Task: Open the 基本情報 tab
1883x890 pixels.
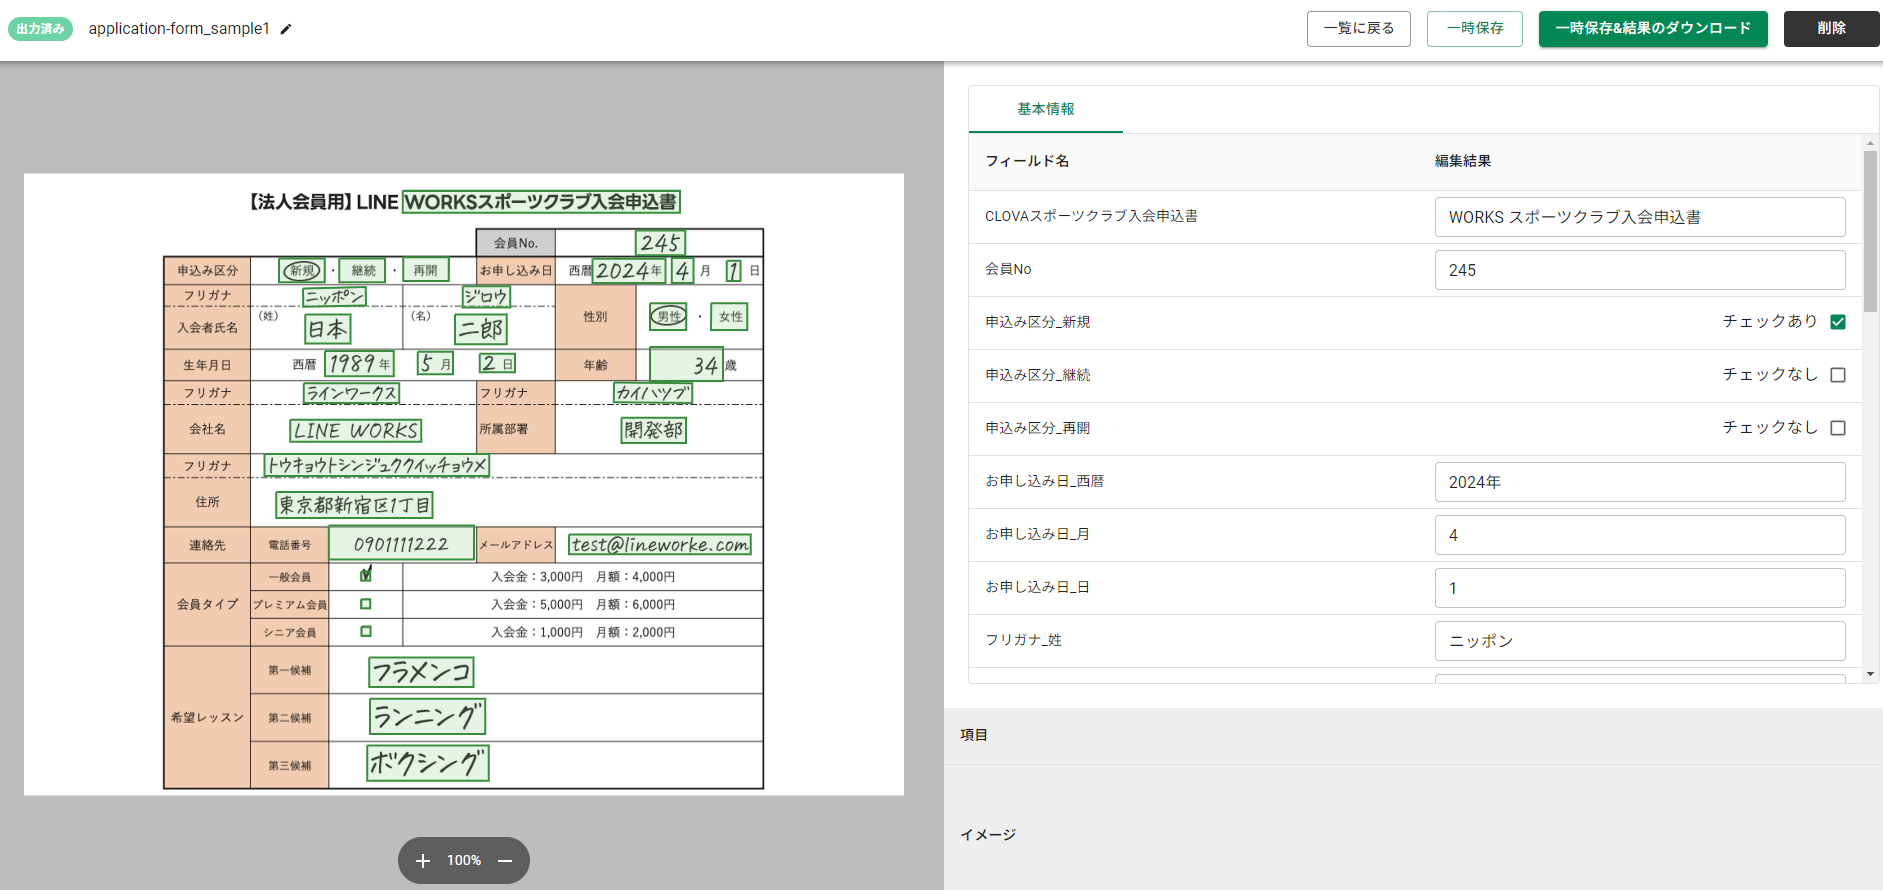Action: (1046, 109)
